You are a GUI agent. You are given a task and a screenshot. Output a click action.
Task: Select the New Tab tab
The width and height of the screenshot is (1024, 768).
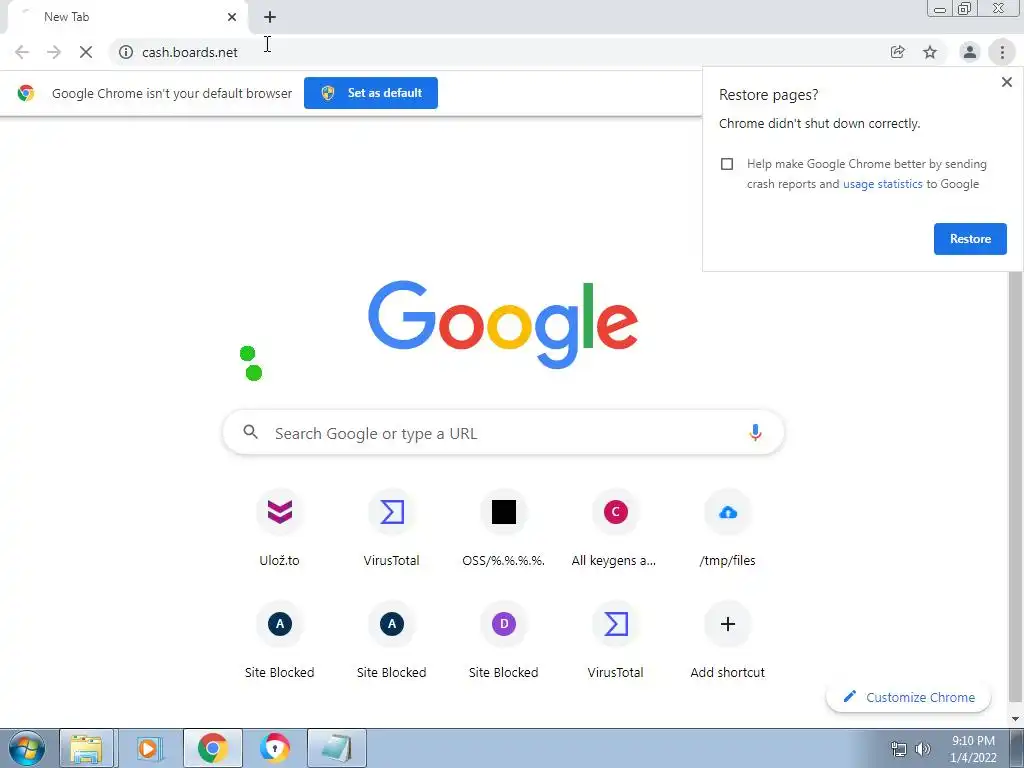click(127, 17)
